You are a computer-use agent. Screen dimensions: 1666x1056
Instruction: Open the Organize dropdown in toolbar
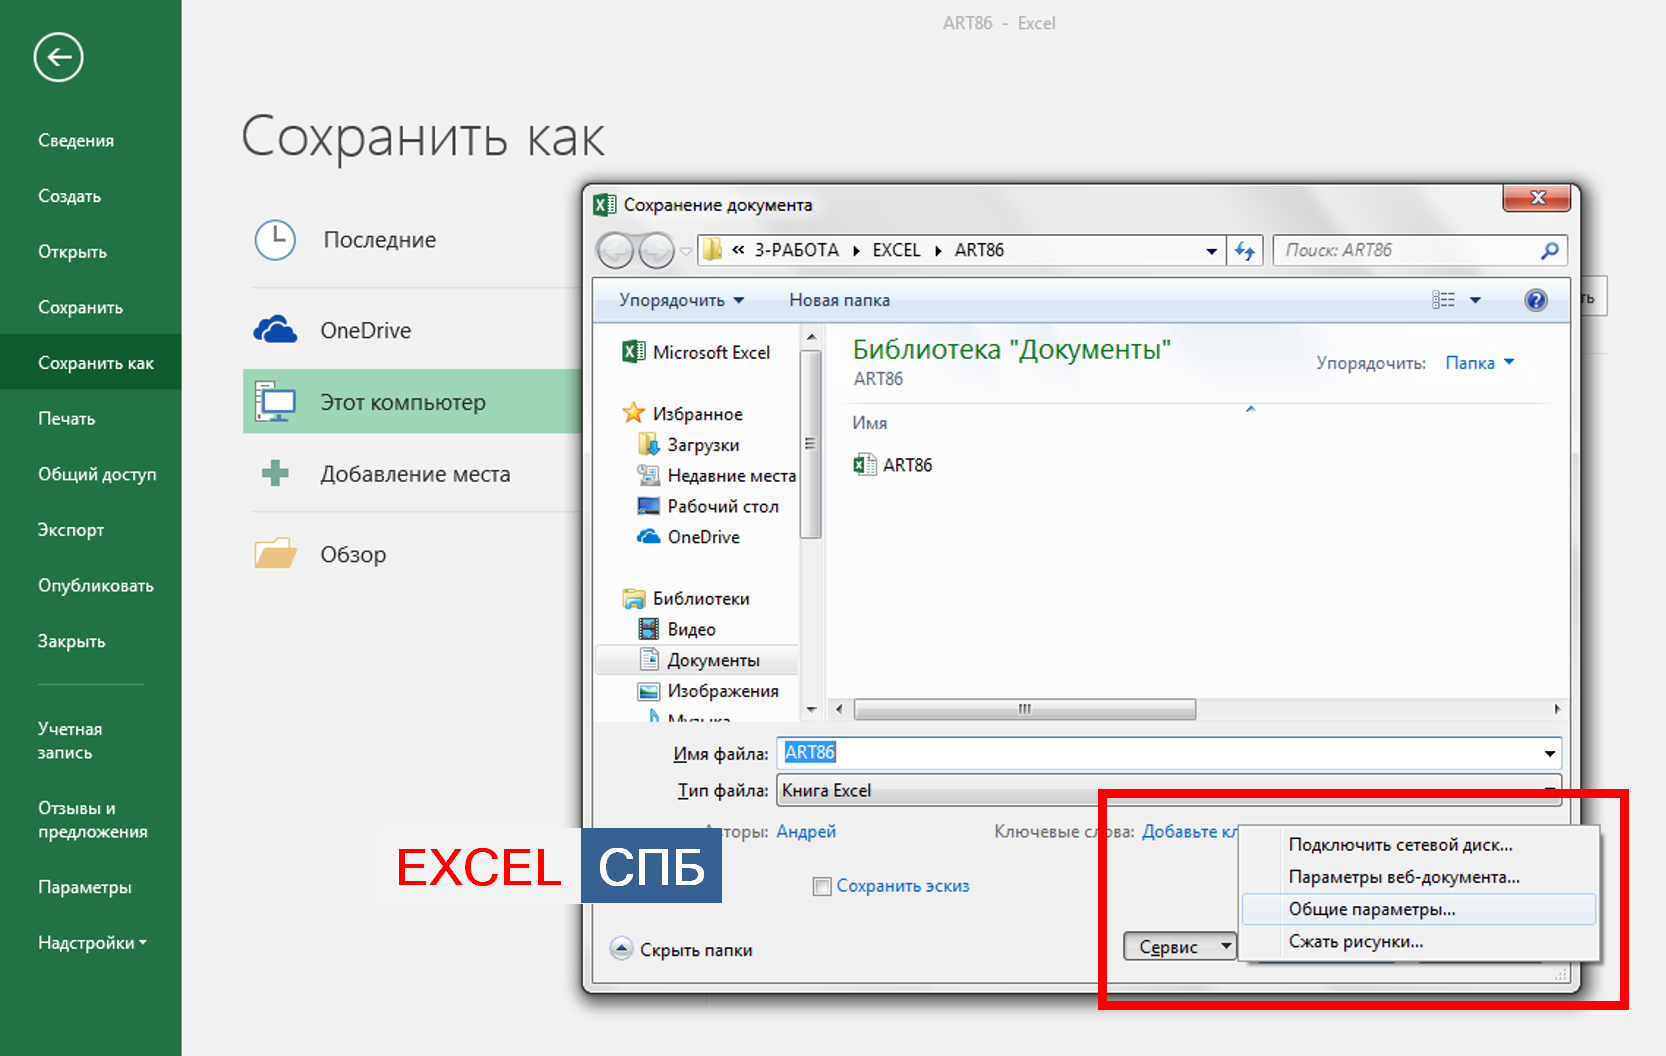(681, 300)
